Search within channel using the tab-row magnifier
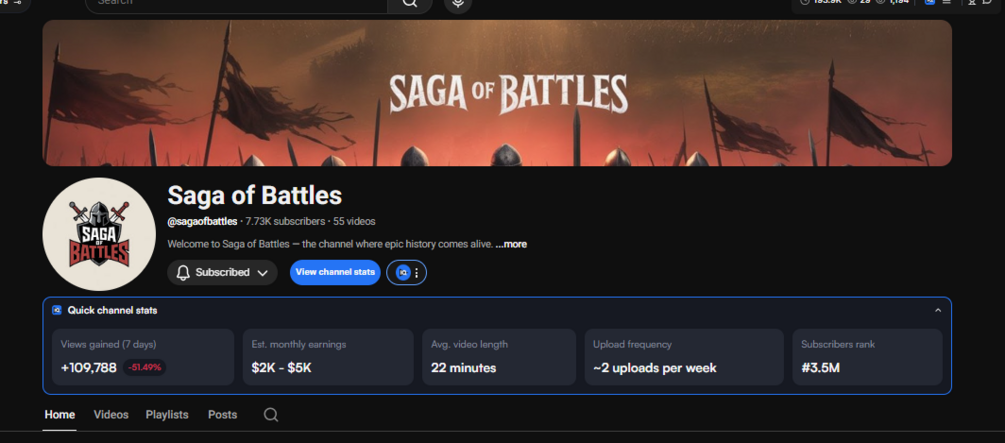The image size is (1005, 443). [x=271, y=415]
